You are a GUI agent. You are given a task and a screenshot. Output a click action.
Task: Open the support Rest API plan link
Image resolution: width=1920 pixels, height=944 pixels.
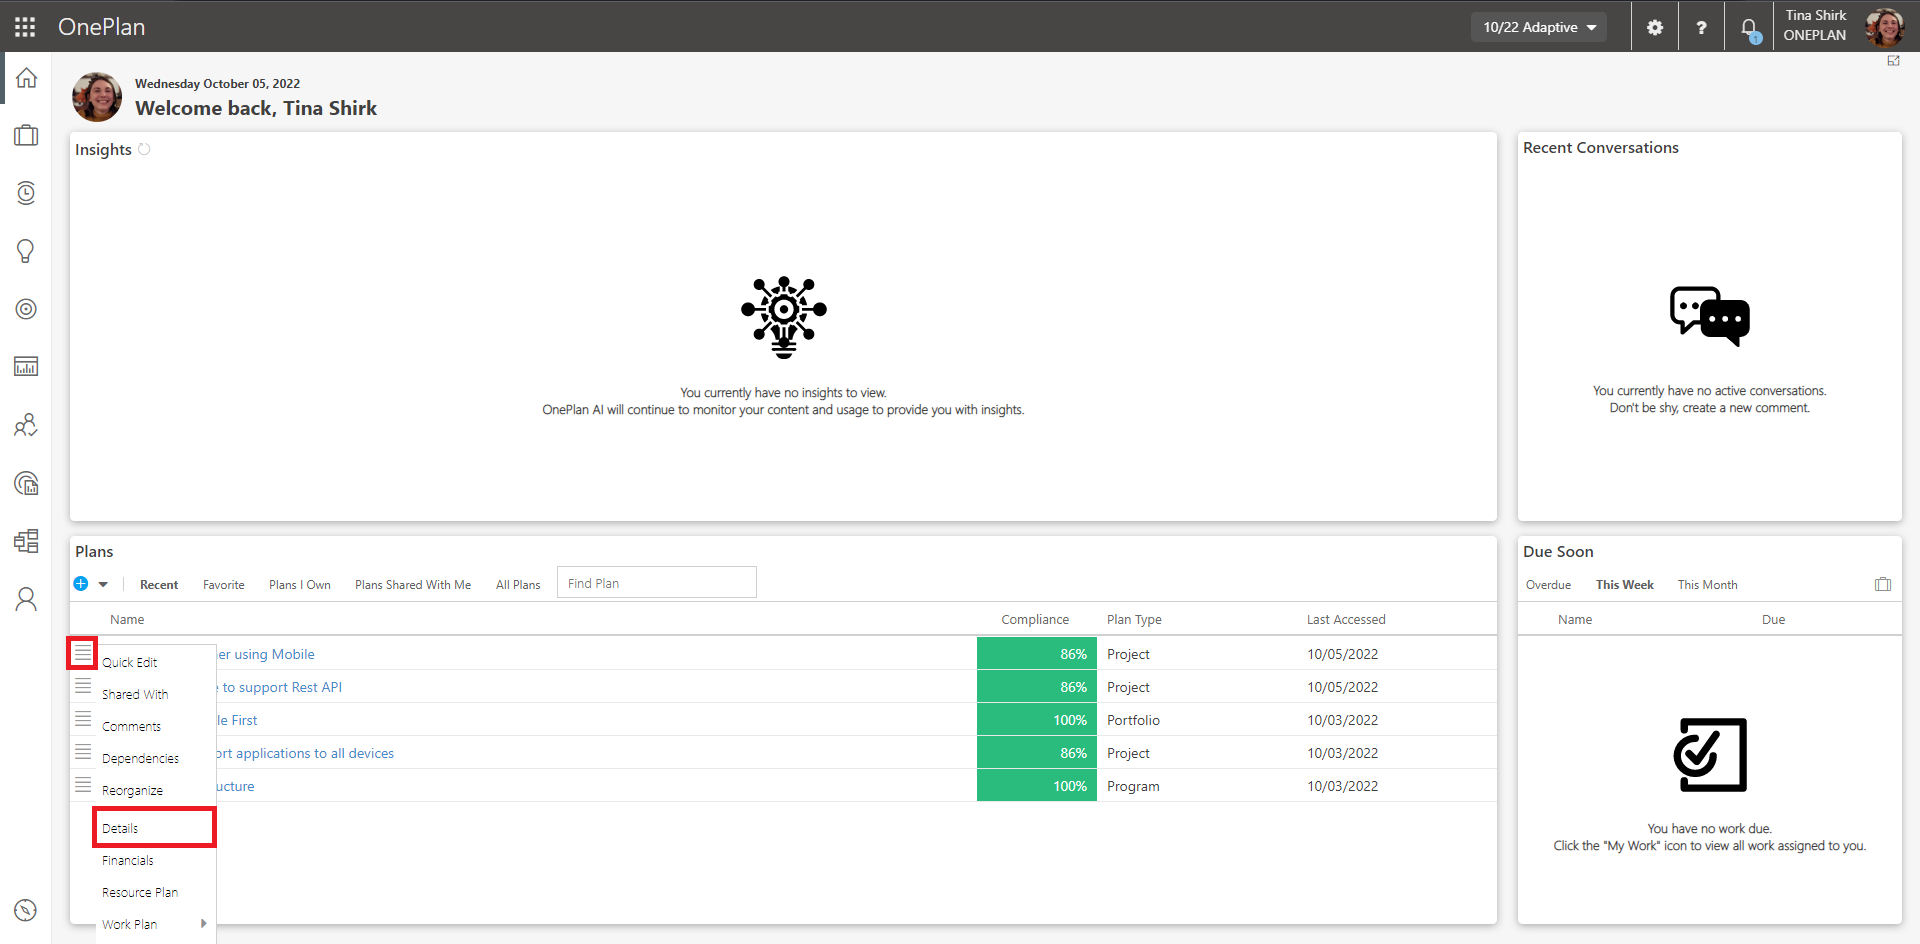(280, 687)
